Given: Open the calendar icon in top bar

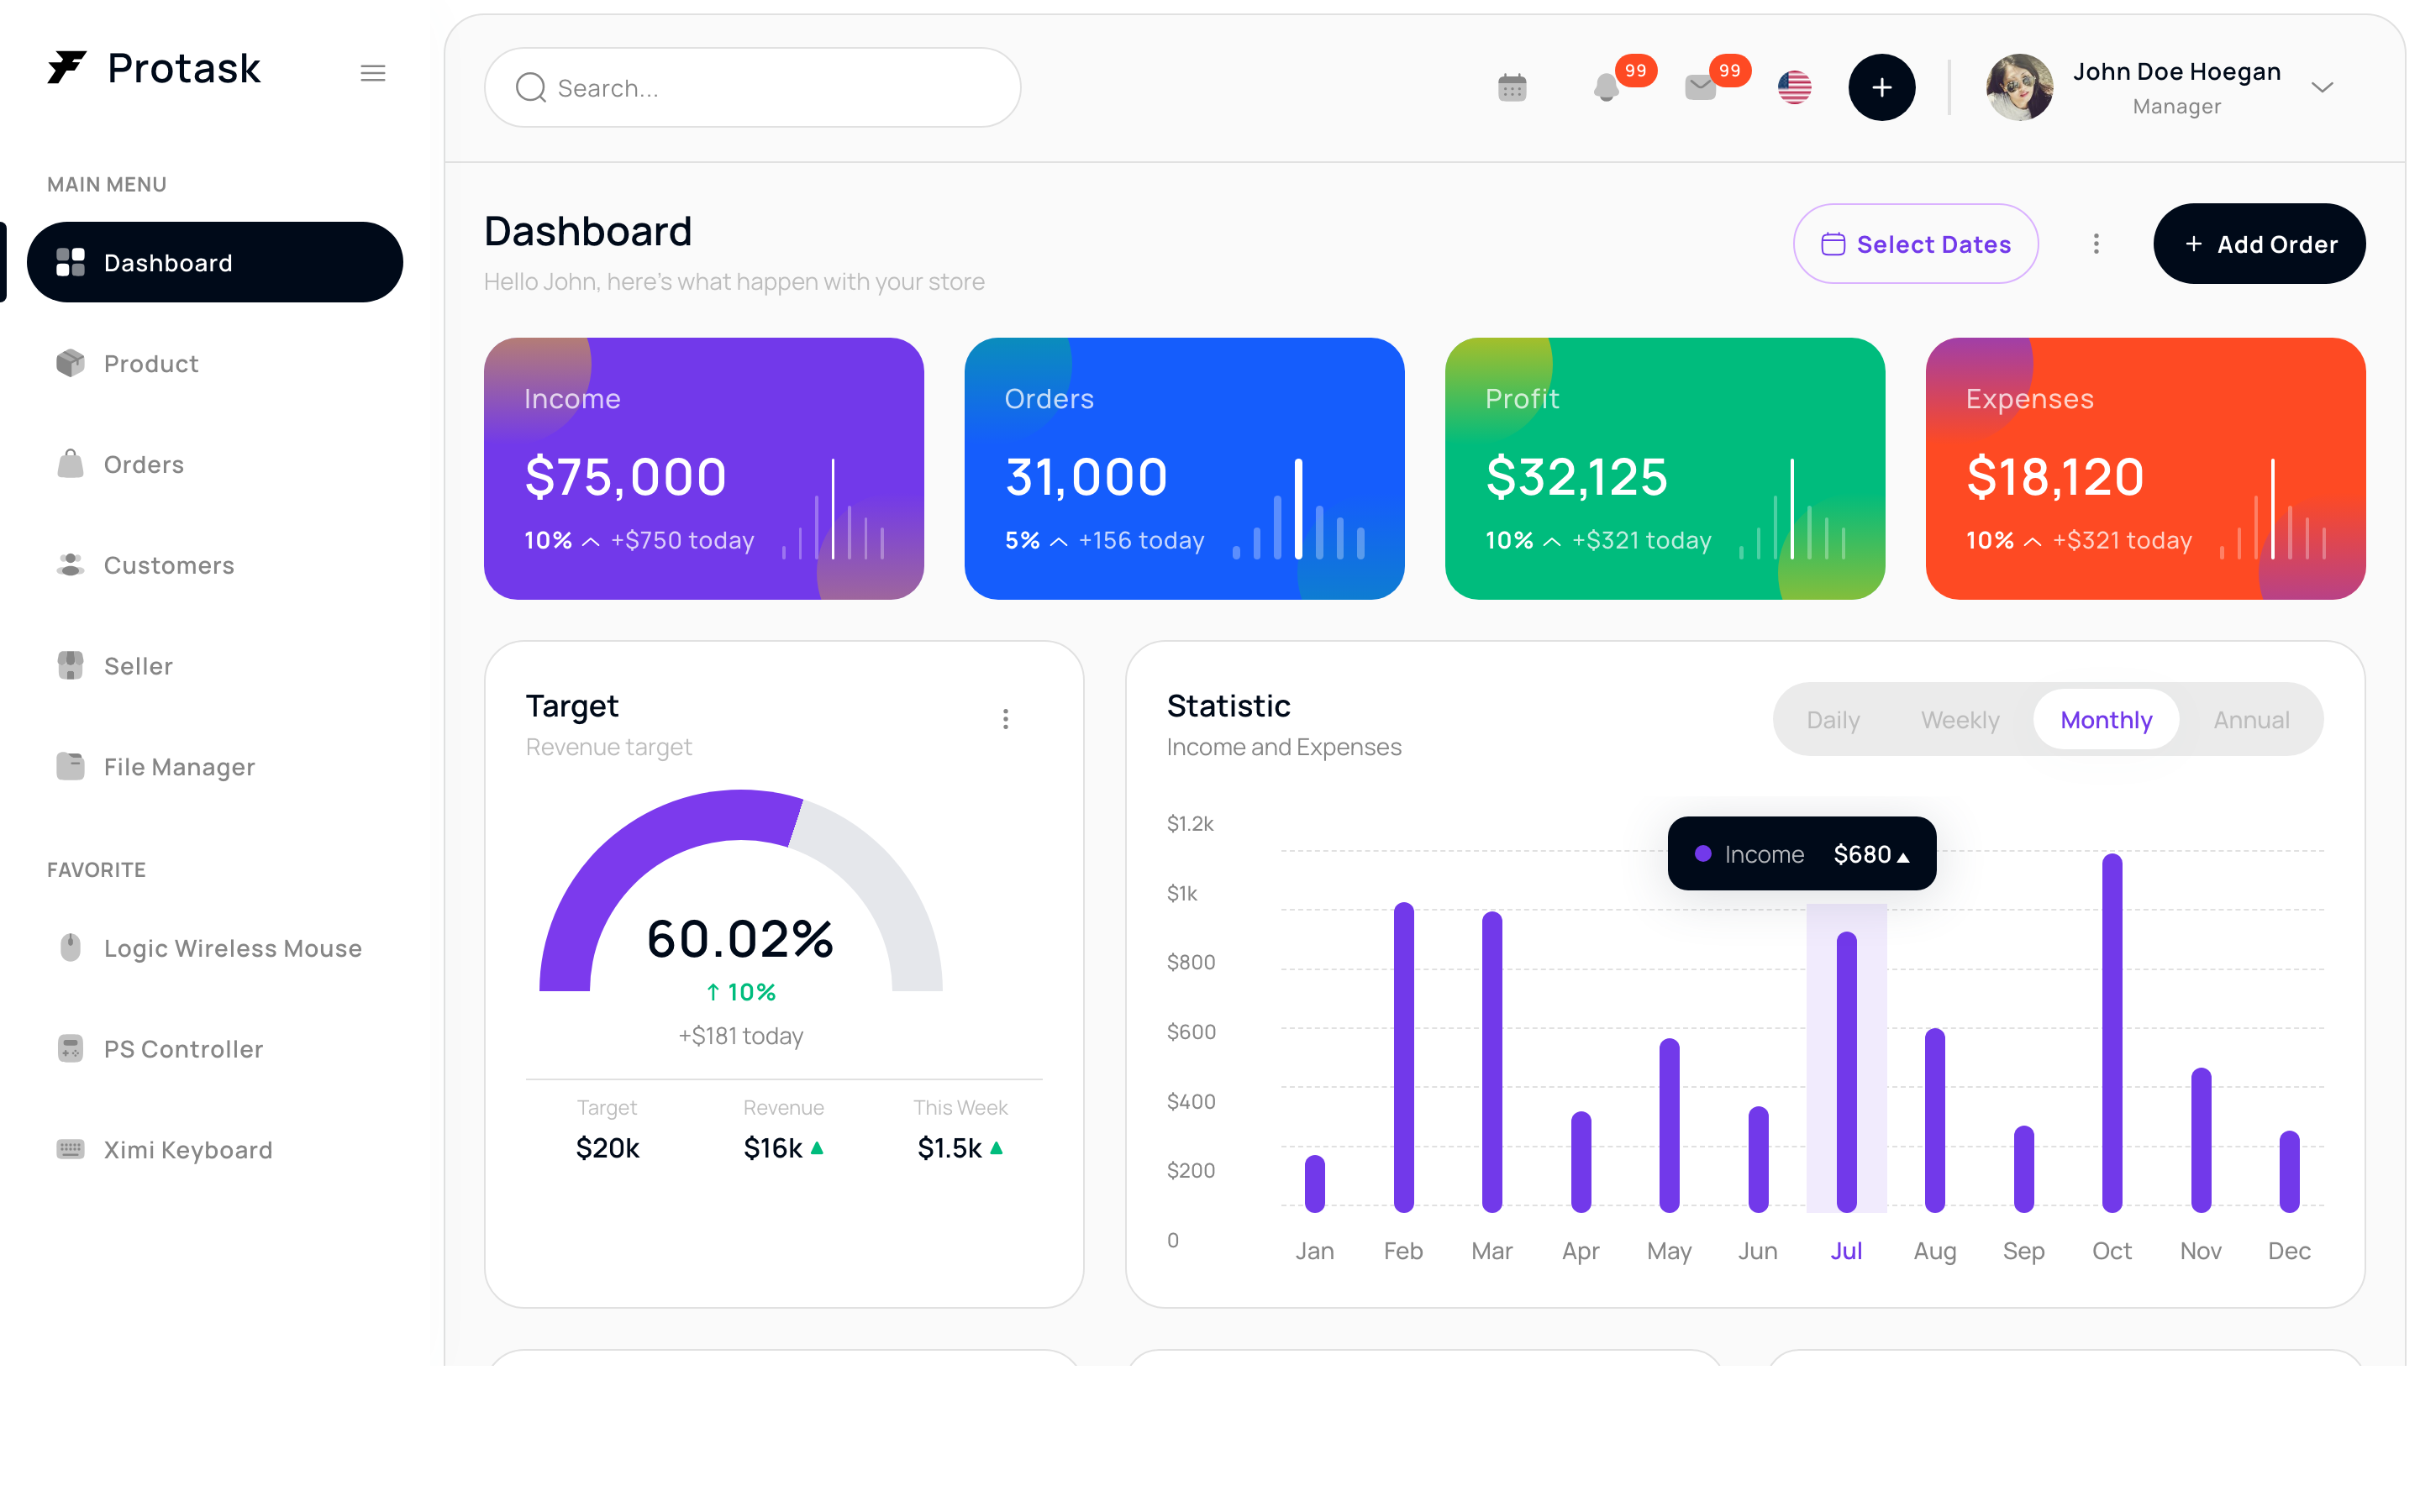Looking at the screenshot, I should (x=1512, y=88).
